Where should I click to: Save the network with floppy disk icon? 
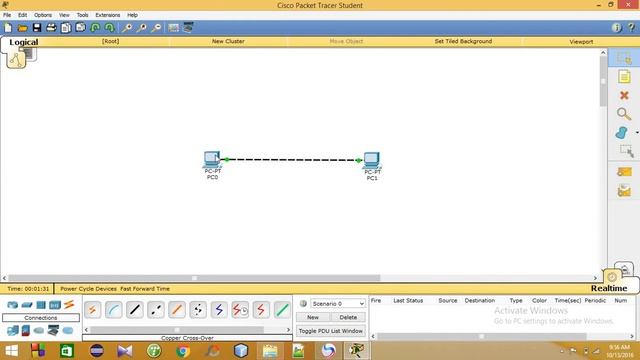[x=37, y=28]
